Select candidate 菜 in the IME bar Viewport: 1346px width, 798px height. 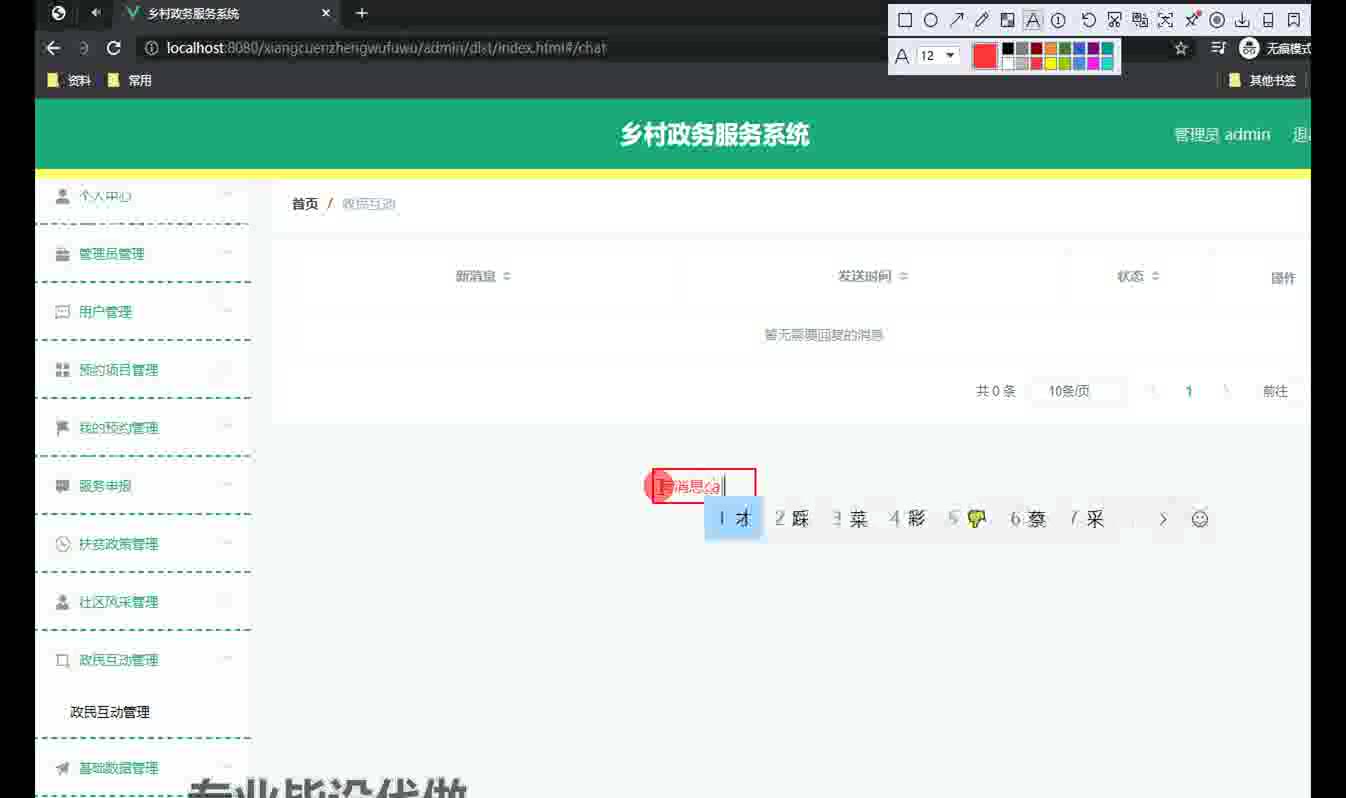coord(851,519)
